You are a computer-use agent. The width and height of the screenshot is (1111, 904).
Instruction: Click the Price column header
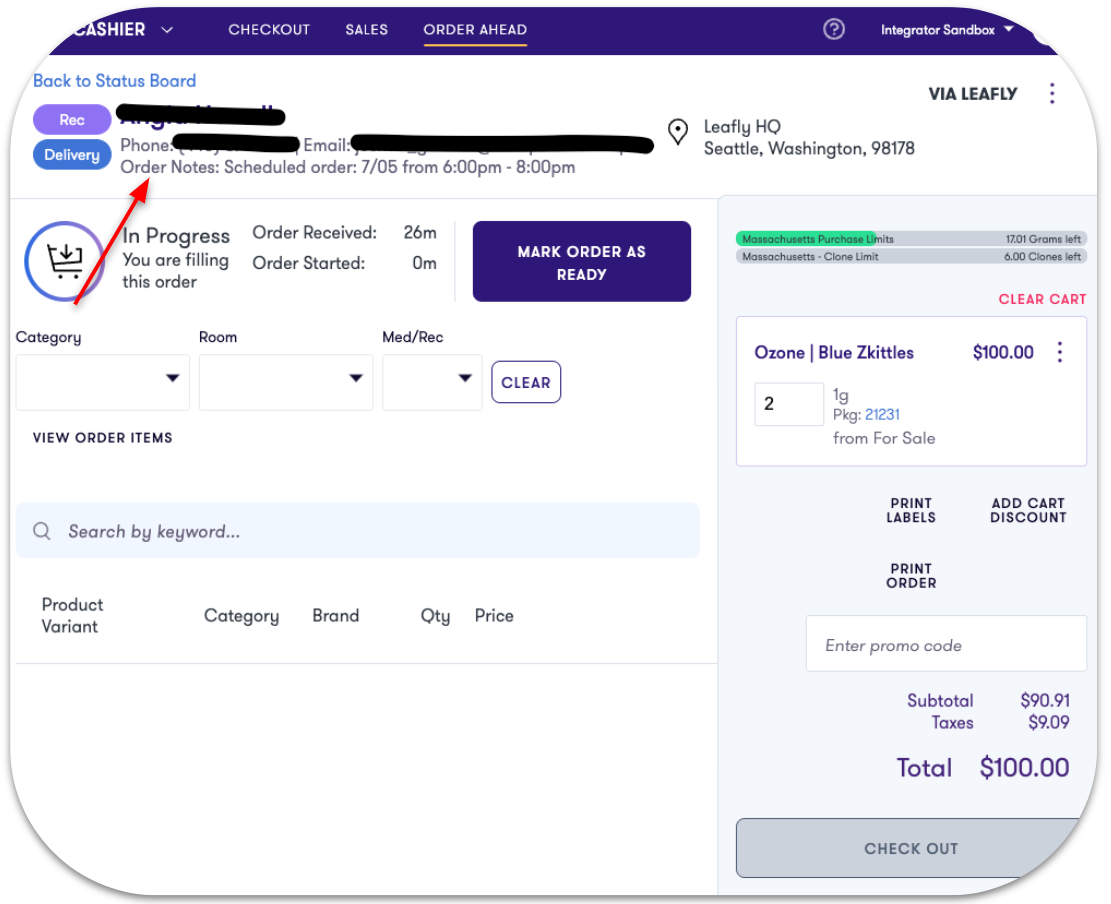click(494, 615)
